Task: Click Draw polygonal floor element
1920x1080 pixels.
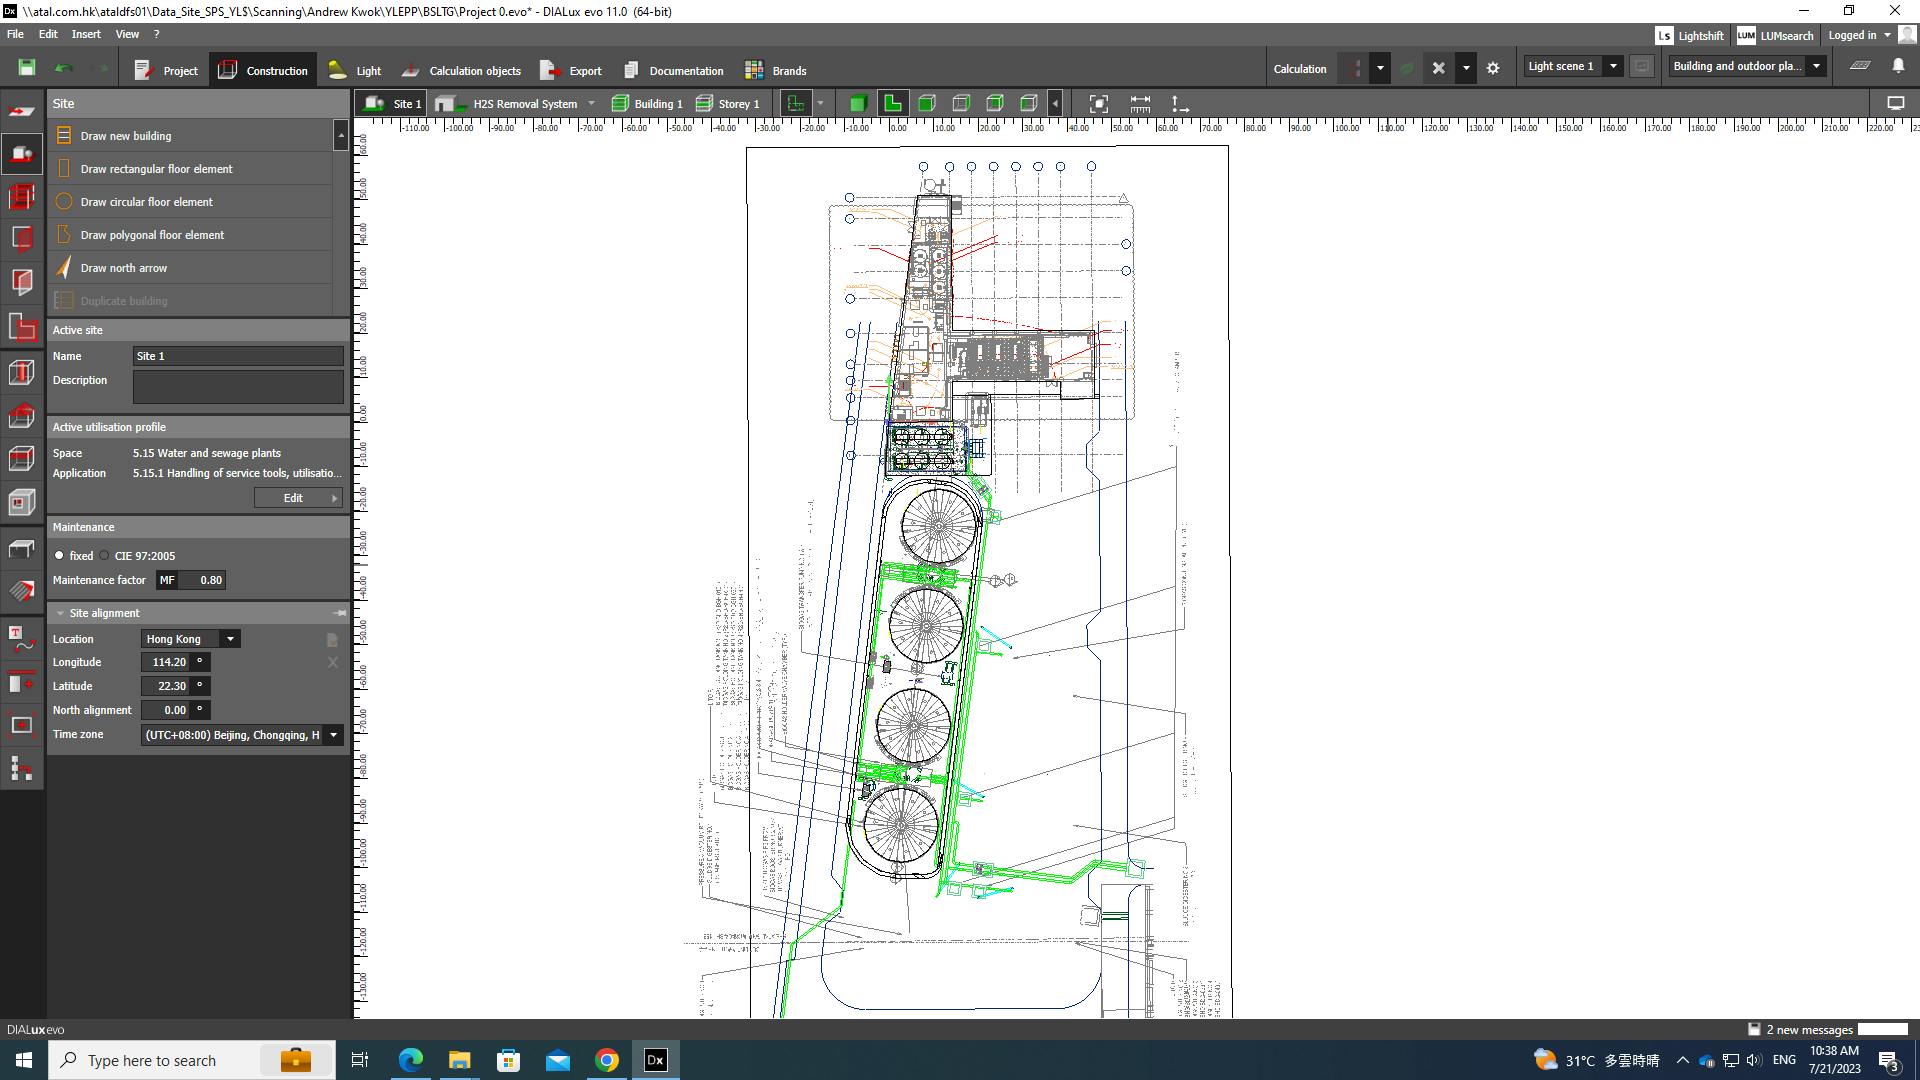Action: pyautogui.click(x=152, y=235)
